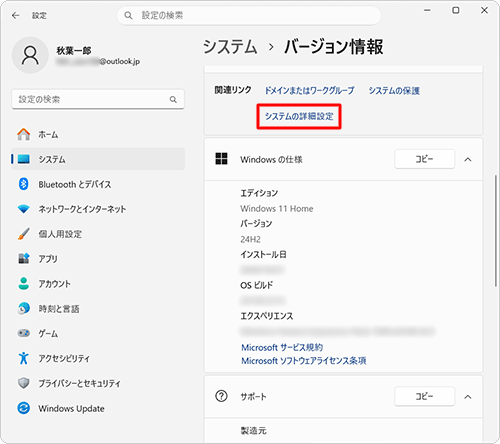Screen dimensions: 500x444
Task: Click the アカウント person icon
Action: [24, 284]
